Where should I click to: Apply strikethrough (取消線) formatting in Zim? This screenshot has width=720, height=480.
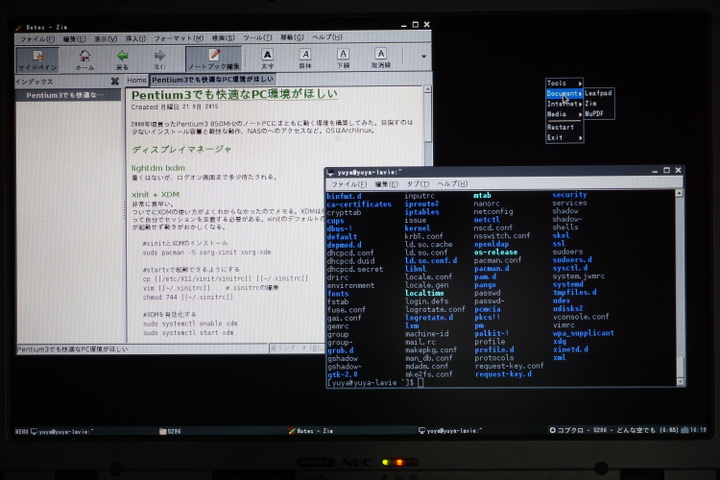tap(381, 59)
